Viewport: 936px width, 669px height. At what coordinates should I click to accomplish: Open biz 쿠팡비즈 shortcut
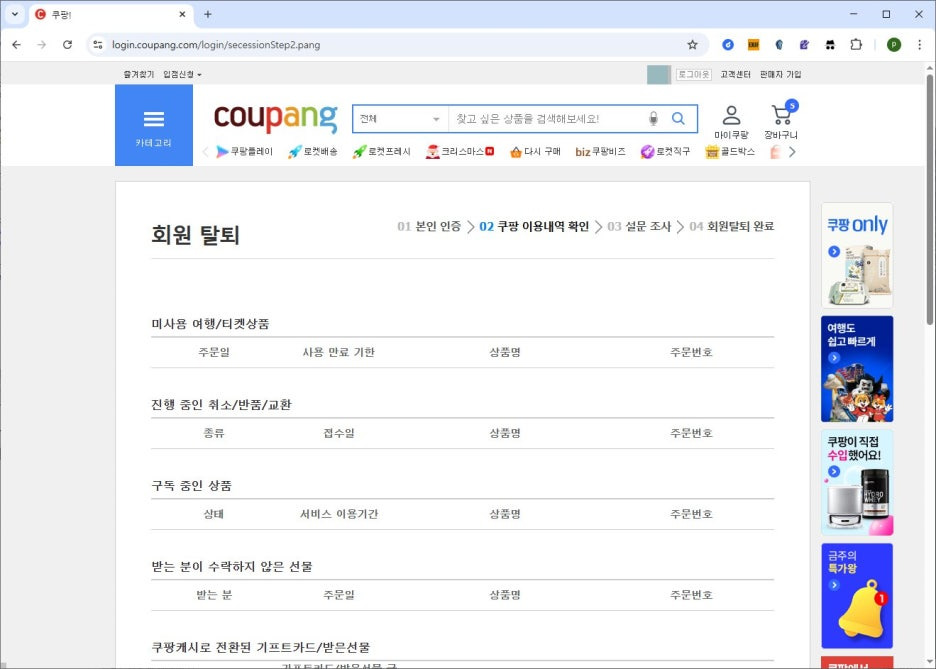coord(601,152)
